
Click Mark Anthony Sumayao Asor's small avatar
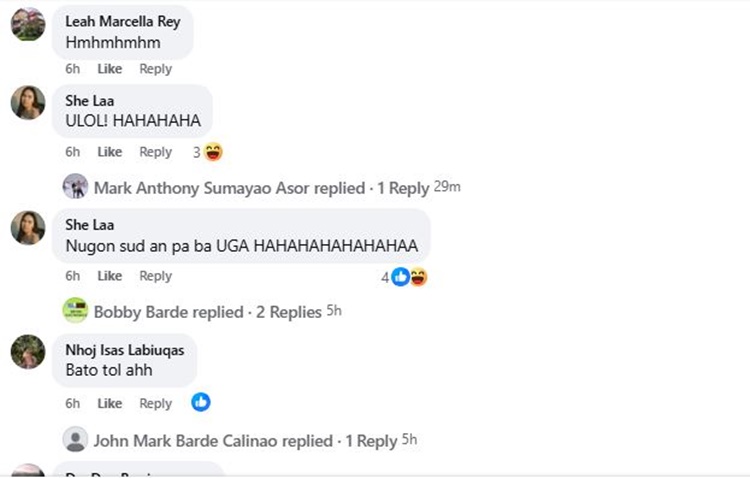(x=75, y=187)
